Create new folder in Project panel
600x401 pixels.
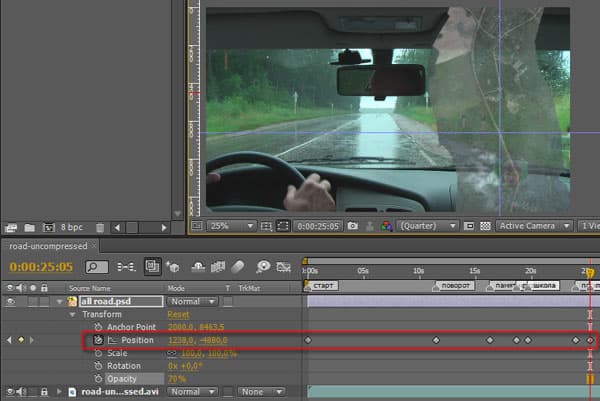(x=29, y=228)
